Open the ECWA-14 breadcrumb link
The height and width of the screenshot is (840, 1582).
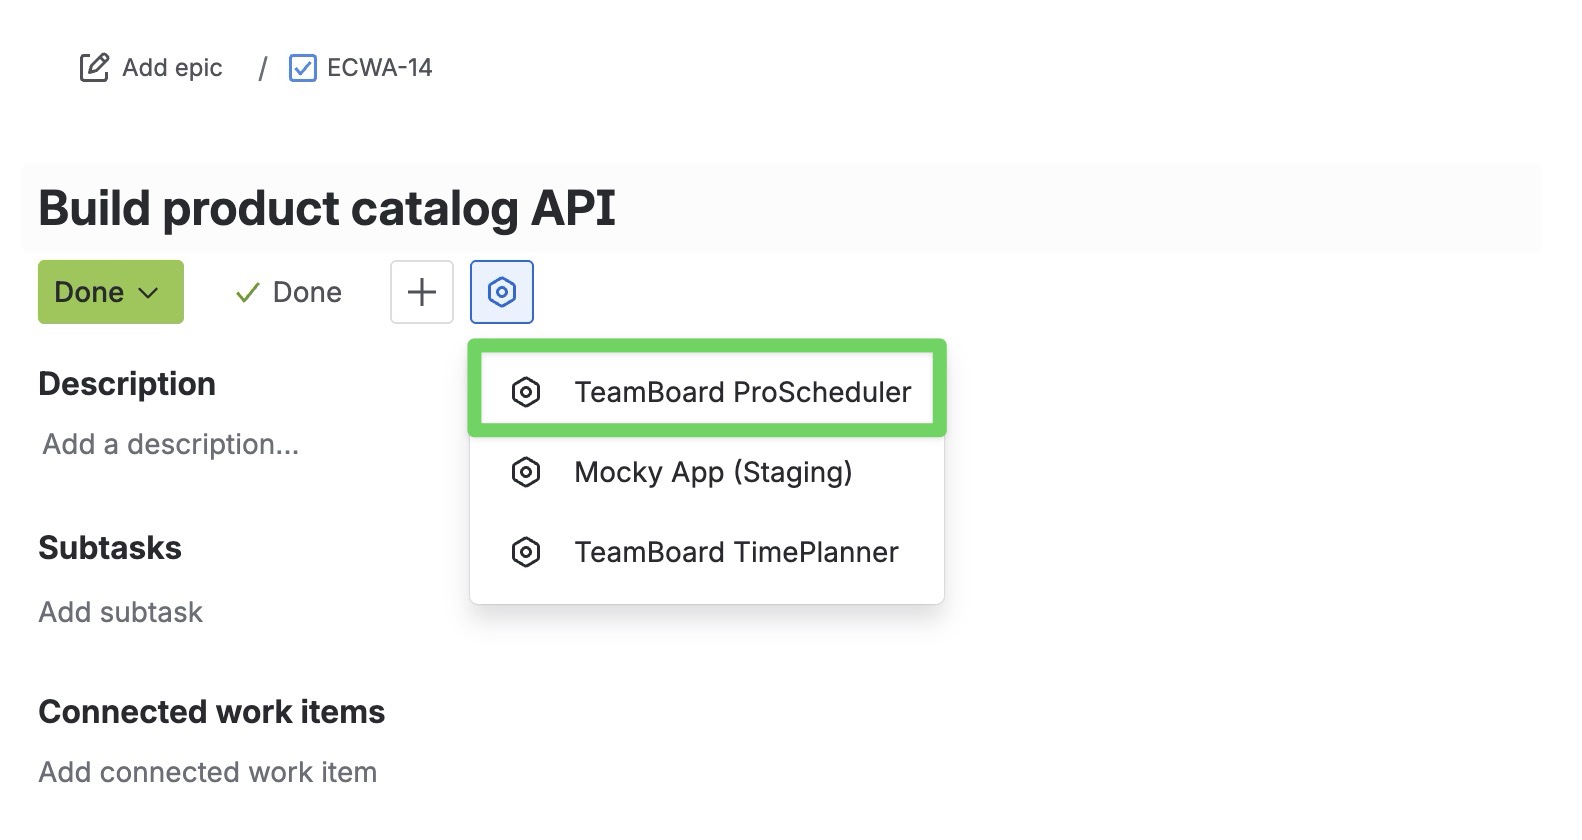379,68
